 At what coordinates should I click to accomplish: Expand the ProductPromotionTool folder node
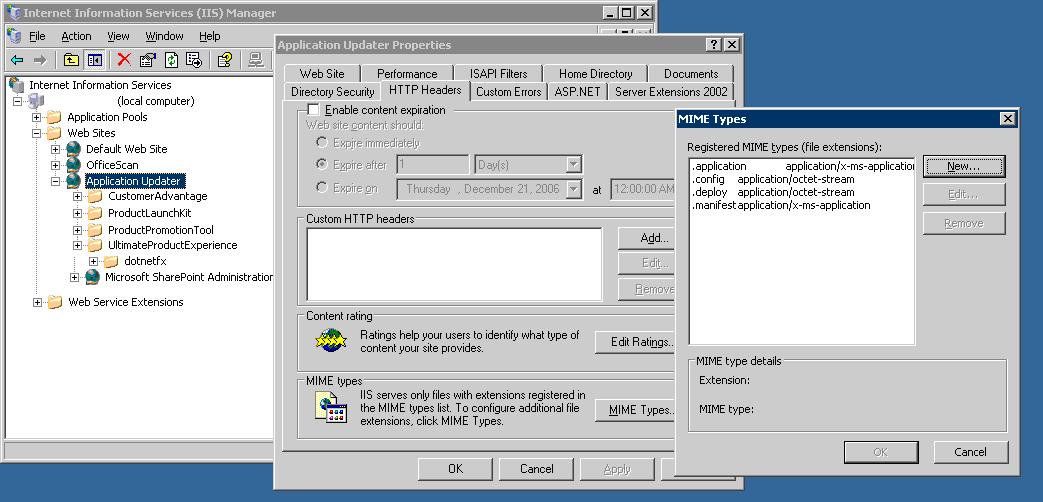coord(77,230)
